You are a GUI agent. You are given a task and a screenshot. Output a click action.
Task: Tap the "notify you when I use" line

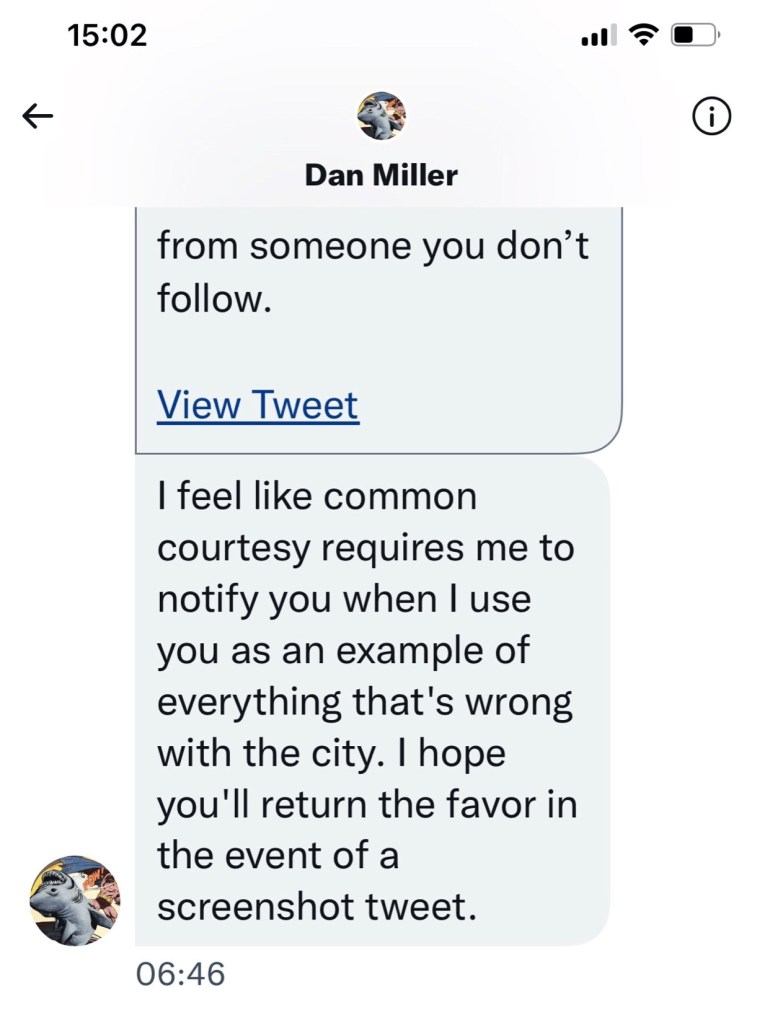(344, 599)
